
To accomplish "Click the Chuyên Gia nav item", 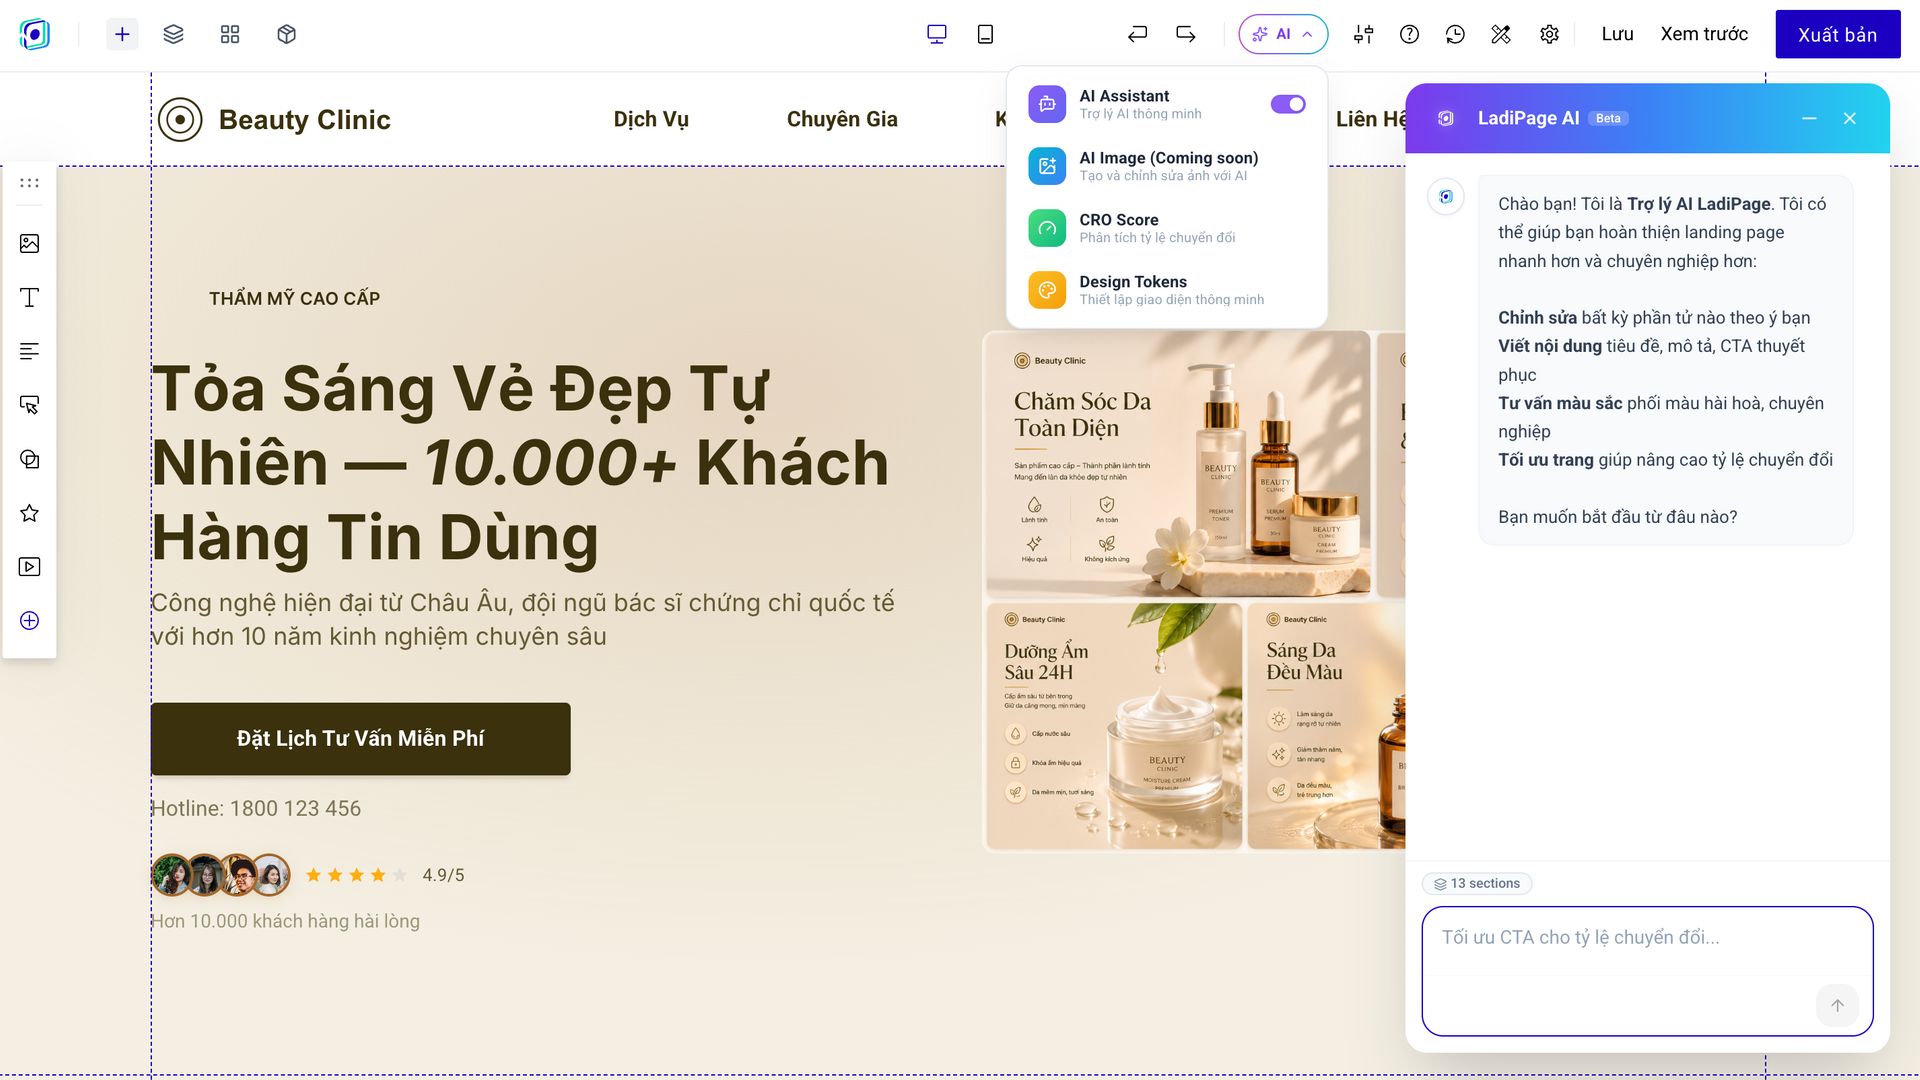I will [842, 119].
